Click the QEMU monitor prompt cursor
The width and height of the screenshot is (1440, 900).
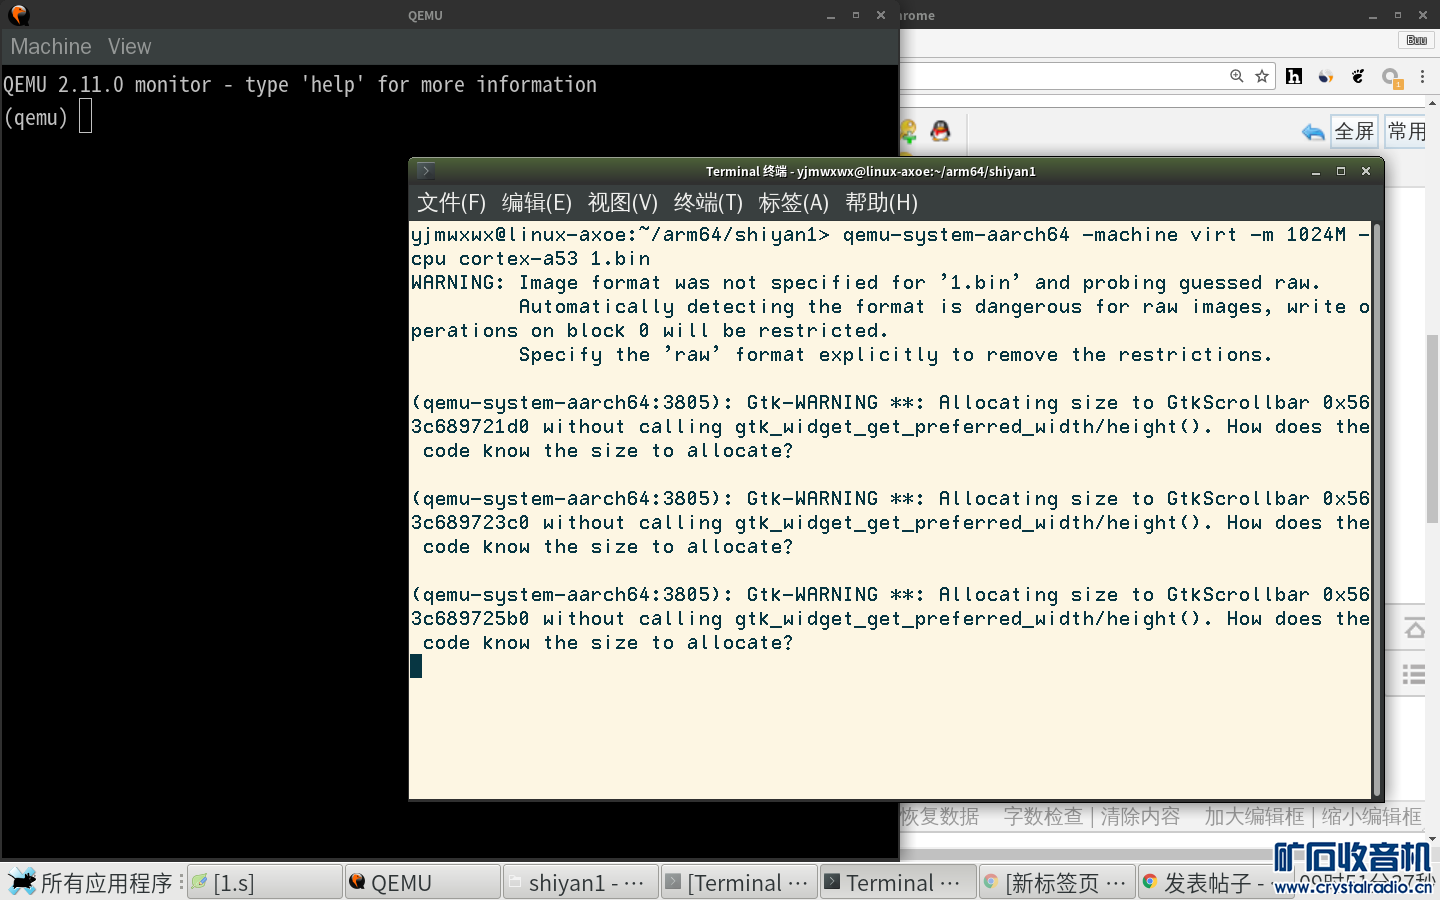point(86,116)
